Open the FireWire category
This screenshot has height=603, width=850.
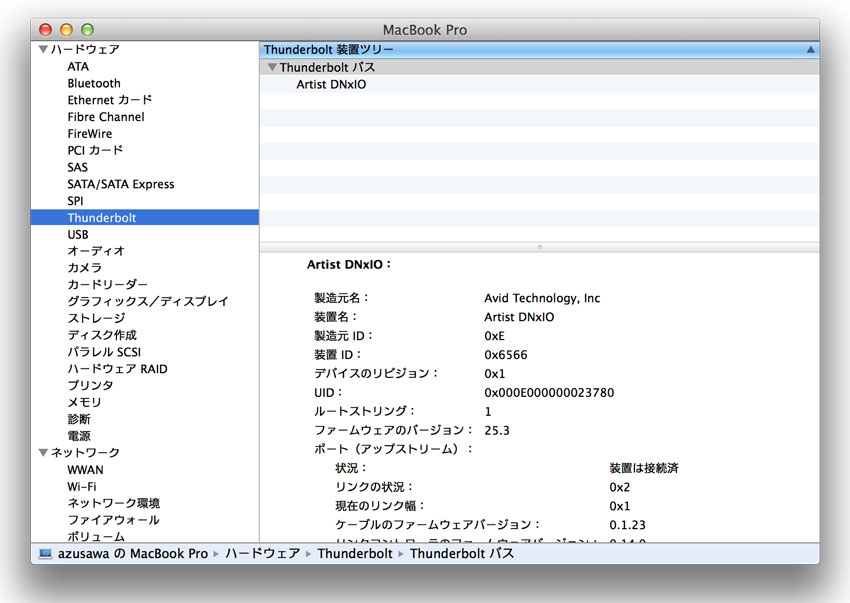pyautogui.click(x=90, y=133)
